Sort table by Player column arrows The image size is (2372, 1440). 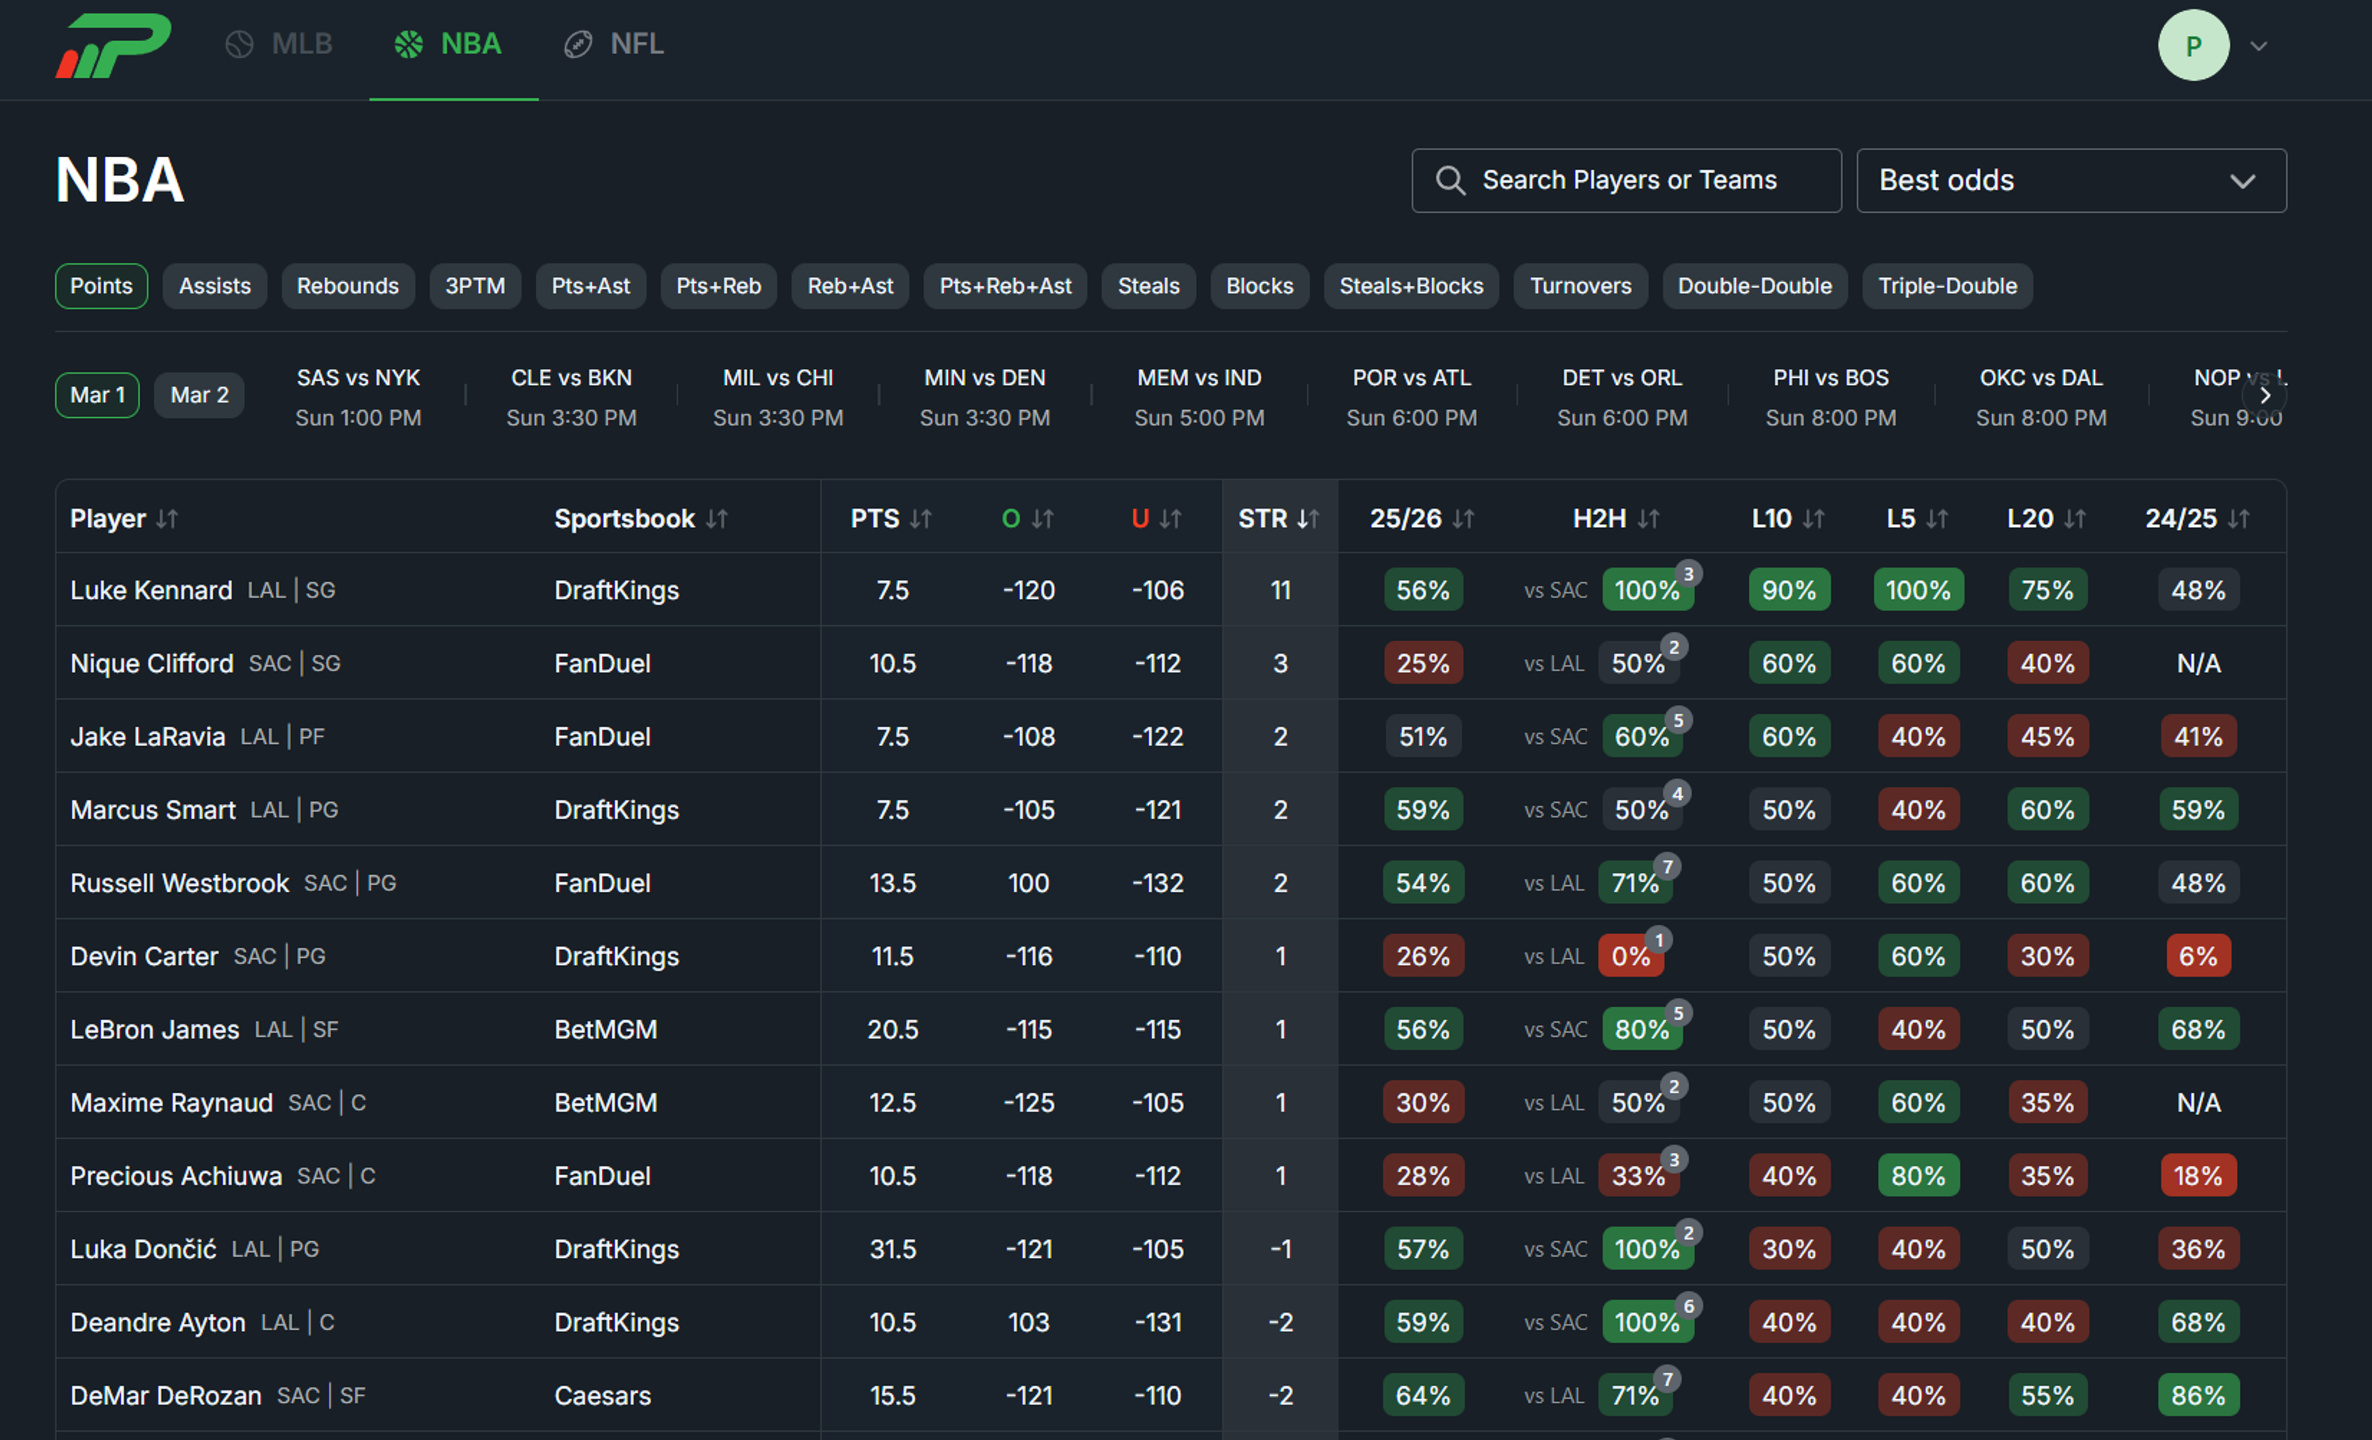pos(167,518)
